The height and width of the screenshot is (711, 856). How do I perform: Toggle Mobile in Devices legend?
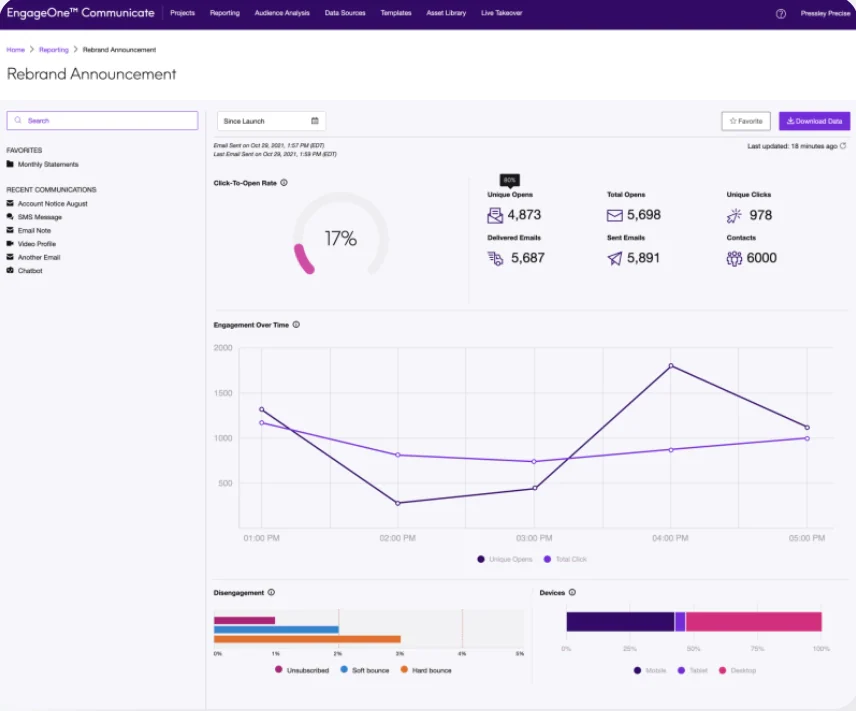650,670
